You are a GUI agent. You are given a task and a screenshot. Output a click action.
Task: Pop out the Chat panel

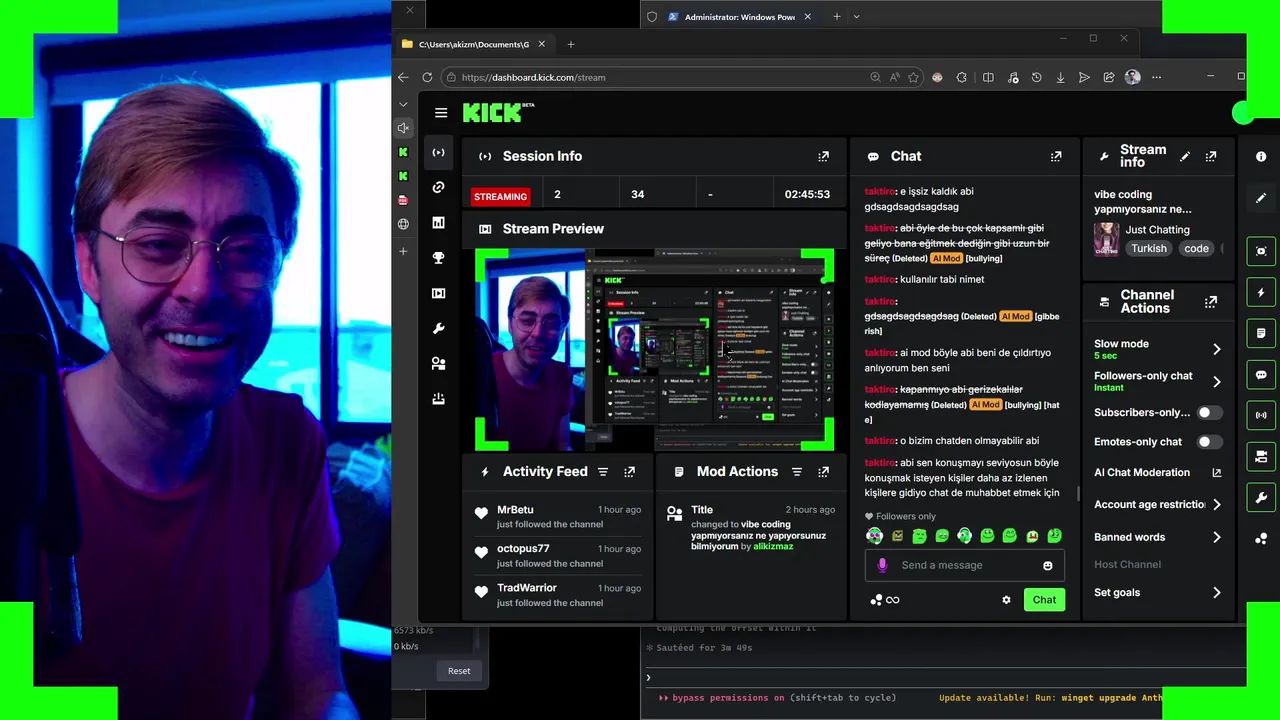point(1056,156)
